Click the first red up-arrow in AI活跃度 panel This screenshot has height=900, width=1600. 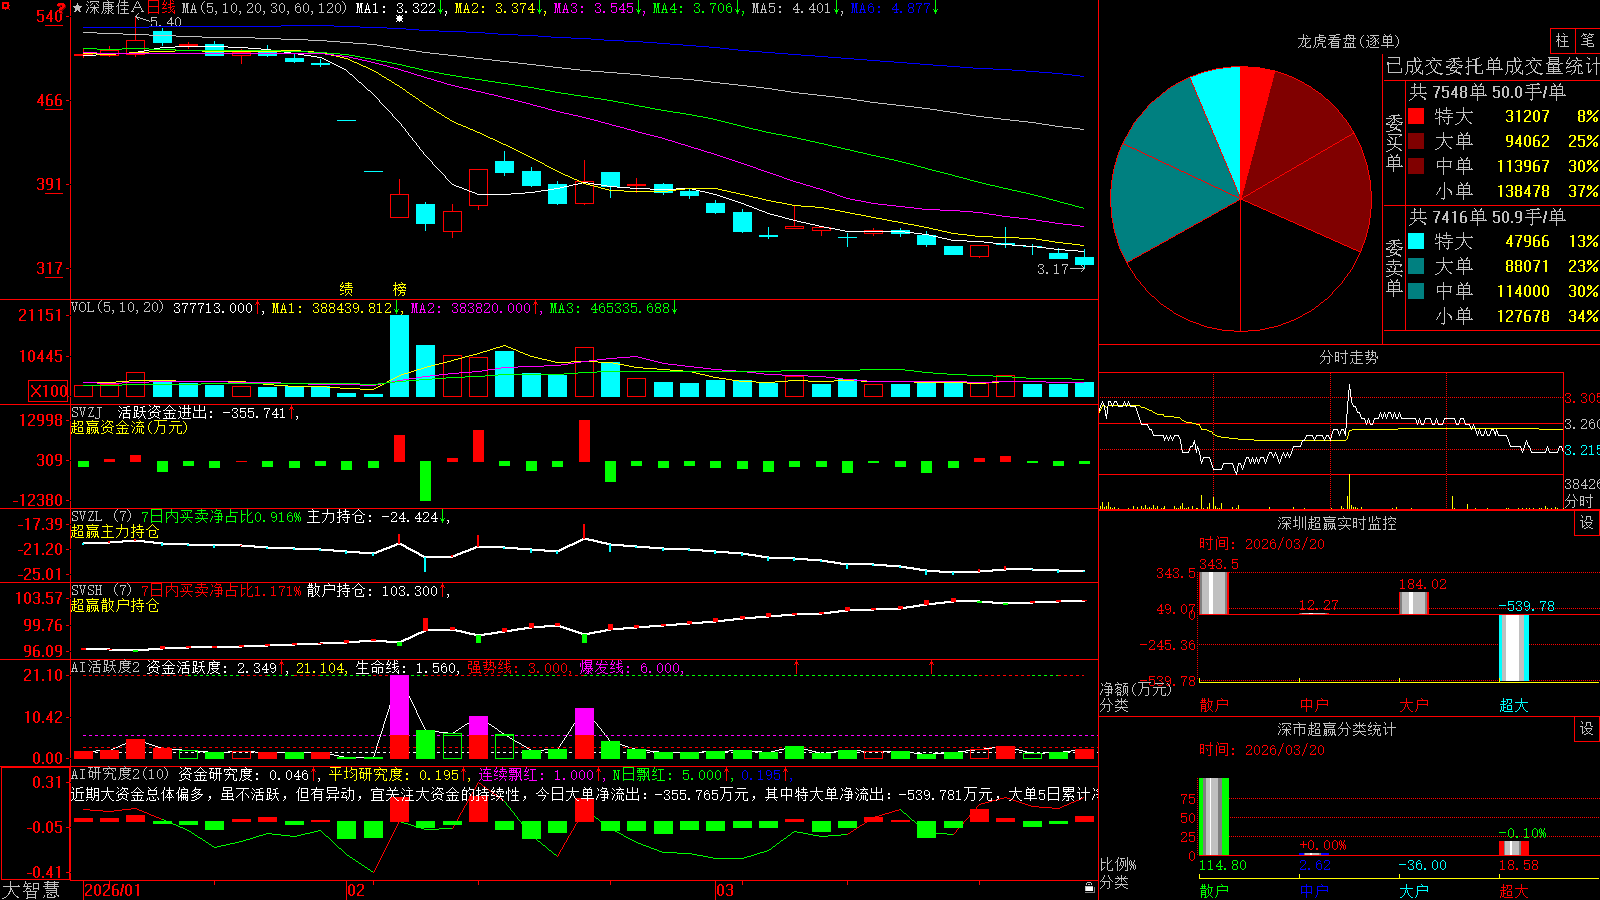797,666
